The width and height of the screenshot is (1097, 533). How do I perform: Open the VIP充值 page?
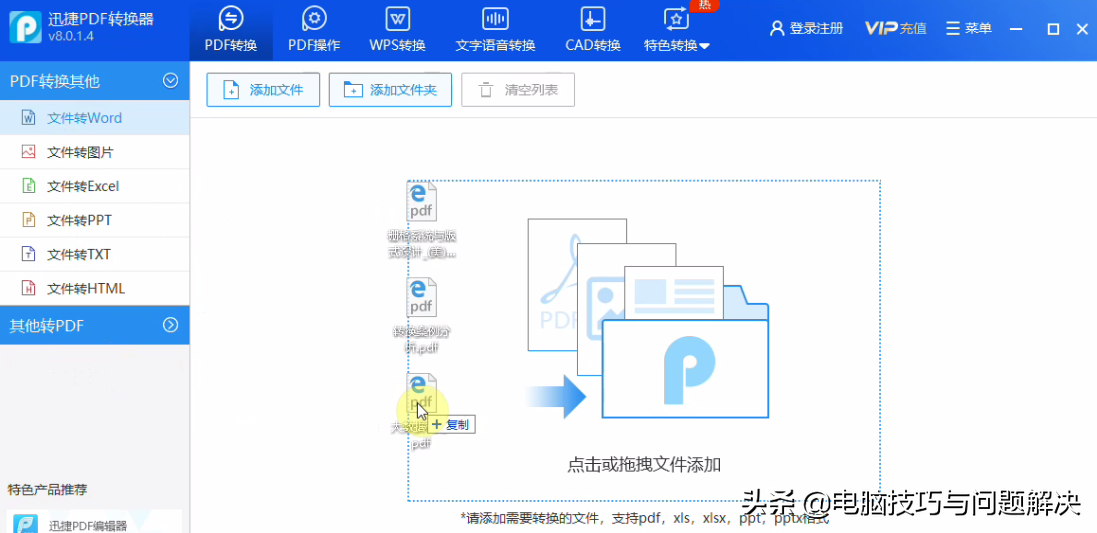pyautogui.click(x=896, y=28)
